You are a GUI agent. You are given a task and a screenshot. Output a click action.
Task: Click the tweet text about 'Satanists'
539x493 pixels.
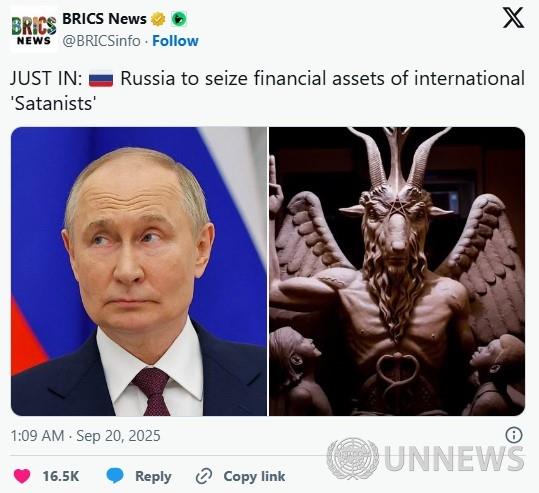point(267,90)
